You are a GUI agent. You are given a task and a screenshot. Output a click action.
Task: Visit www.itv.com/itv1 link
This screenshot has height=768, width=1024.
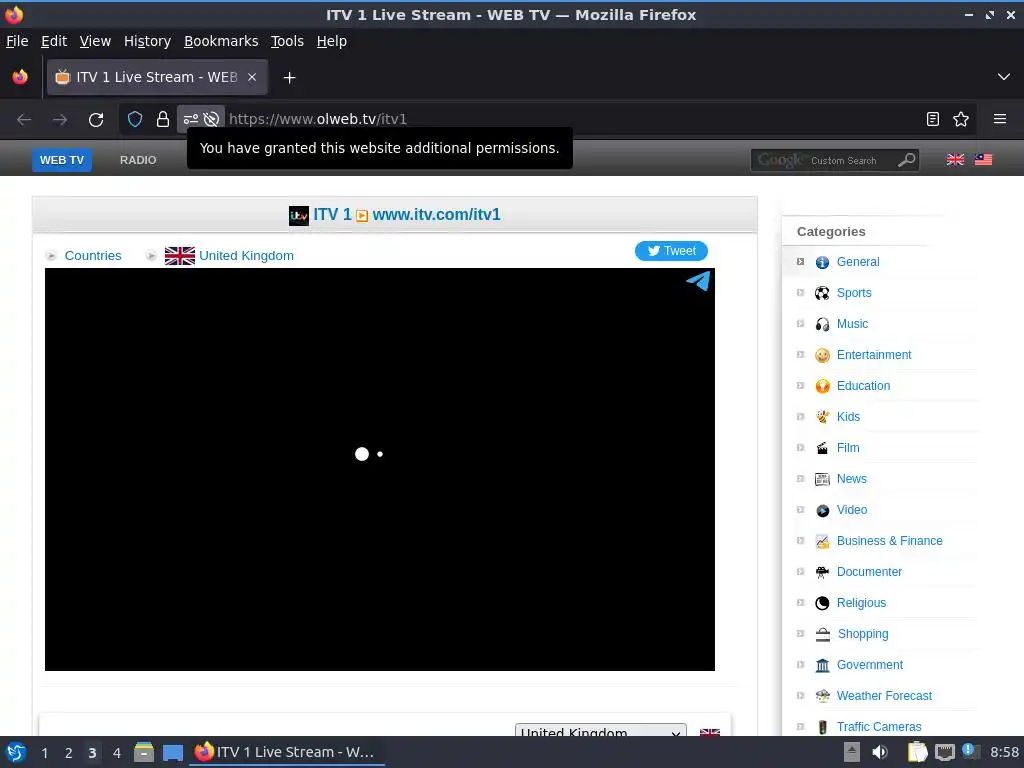[x=436, y=214]
